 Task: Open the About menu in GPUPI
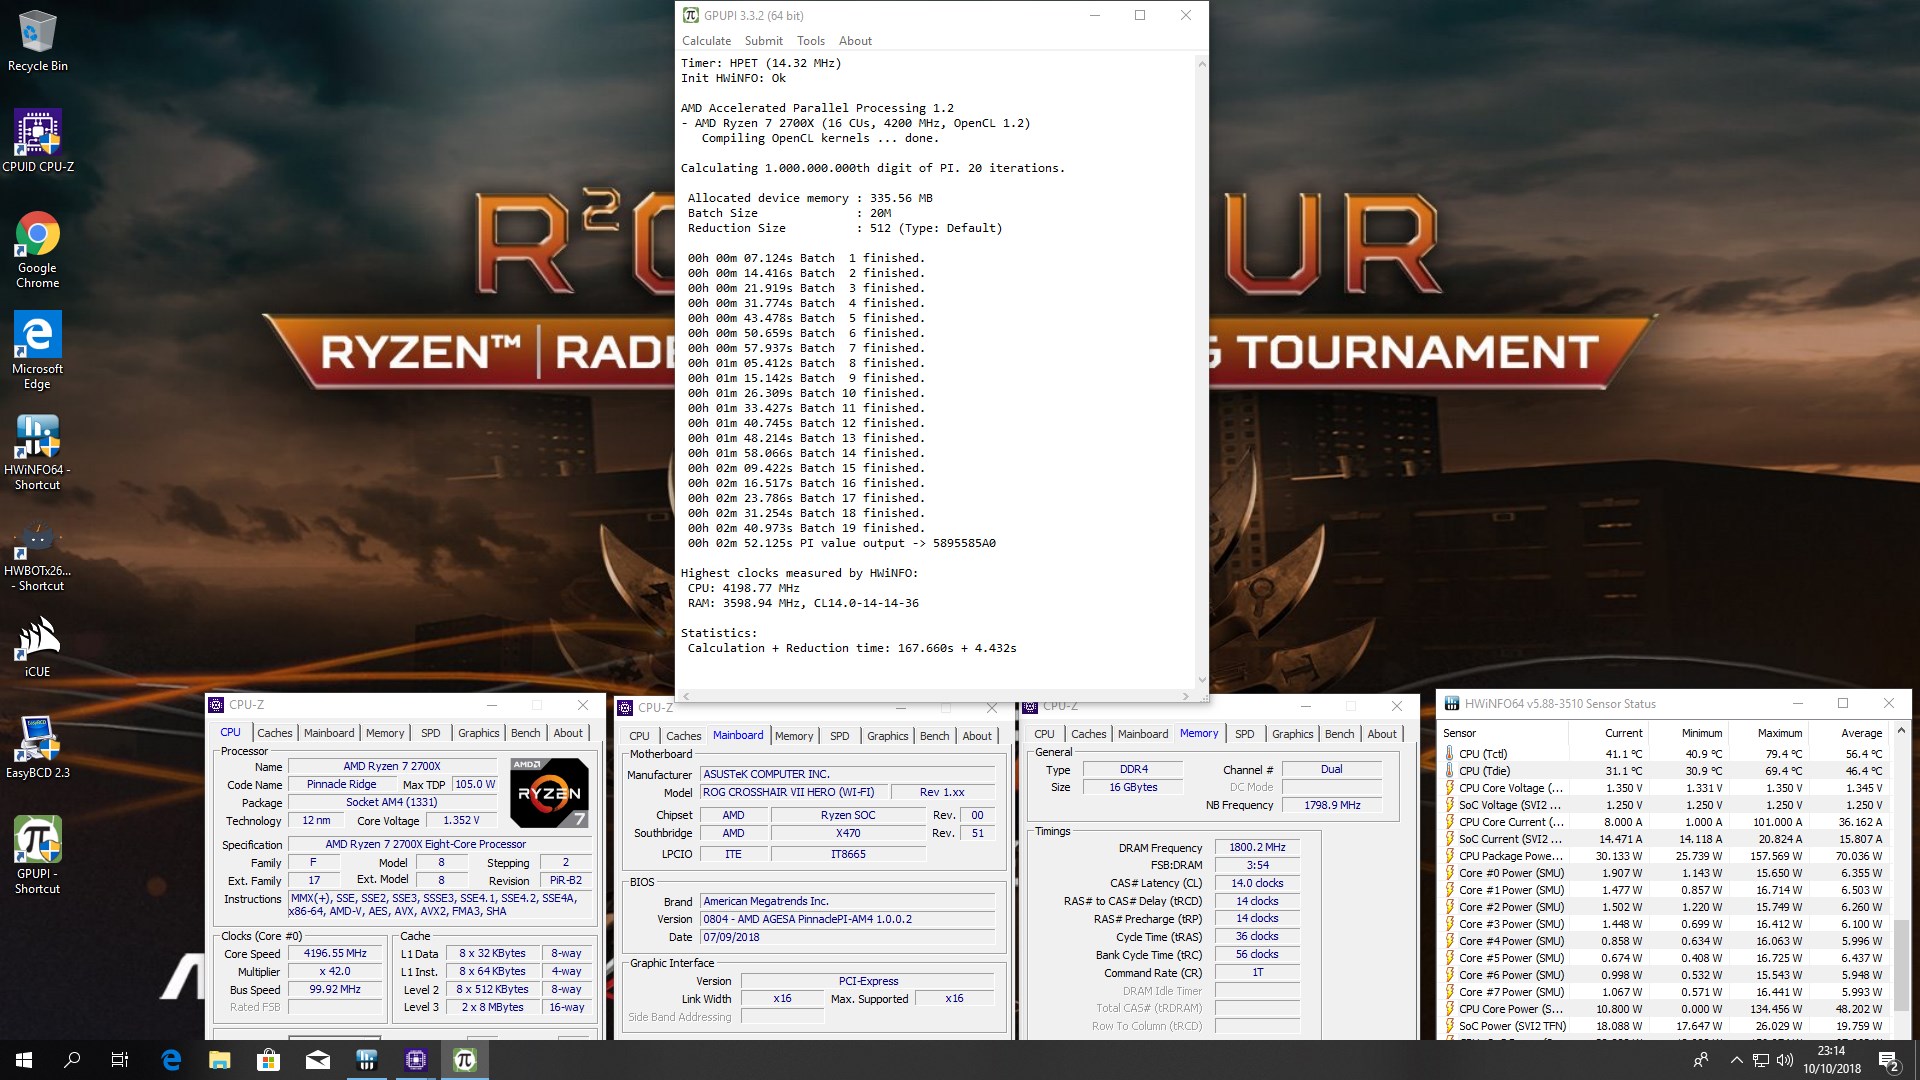click(x=855, y=41)
